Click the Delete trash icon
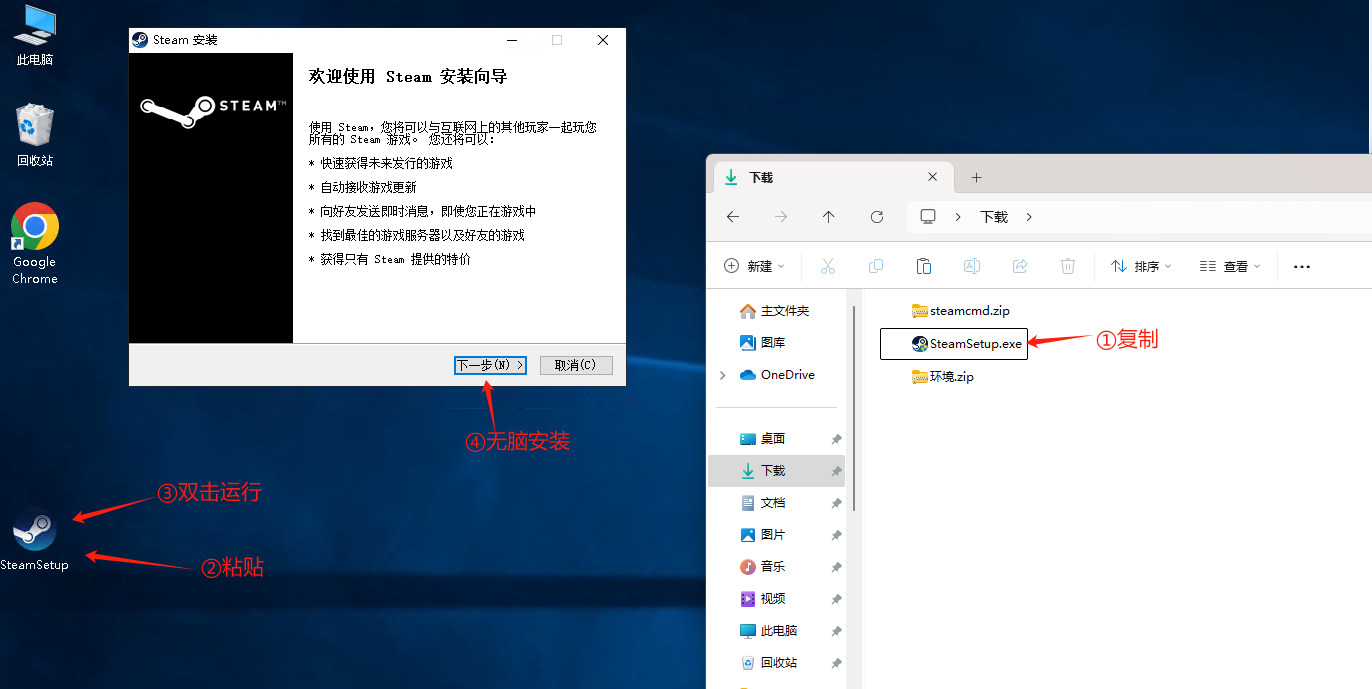The image size is (1372, 689). (x=1068, y=266)
